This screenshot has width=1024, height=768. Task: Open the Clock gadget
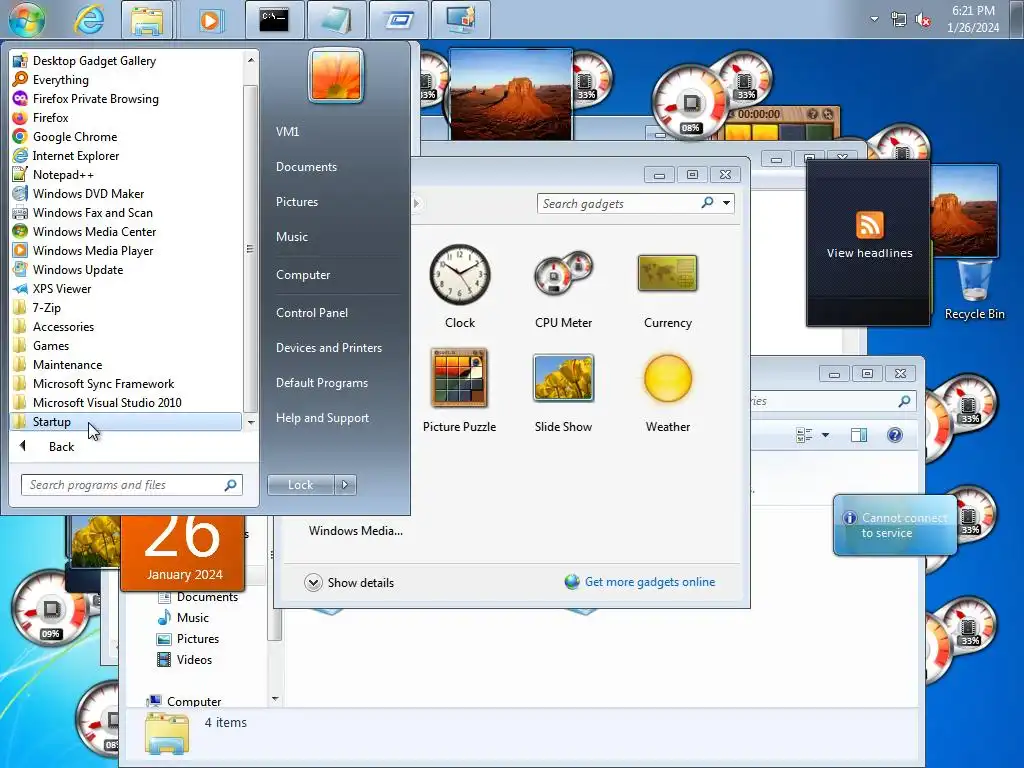pyautogui.click(x=460, y=274)
